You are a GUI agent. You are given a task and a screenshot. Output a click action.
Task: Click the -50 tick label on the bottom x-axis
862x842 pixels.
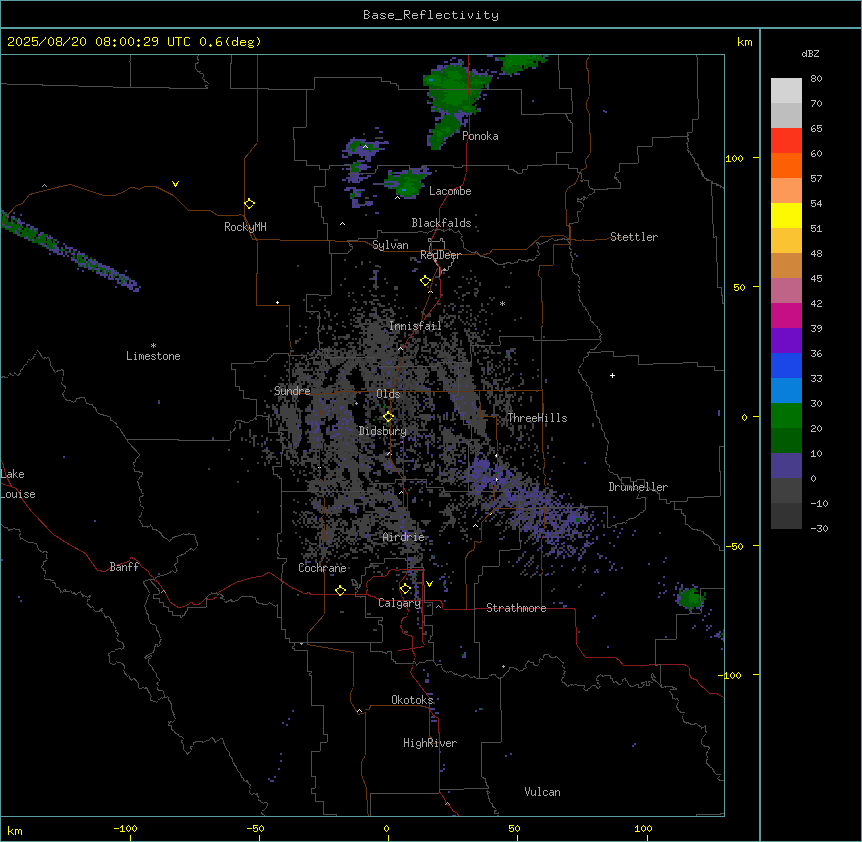(x=255, y=828)
